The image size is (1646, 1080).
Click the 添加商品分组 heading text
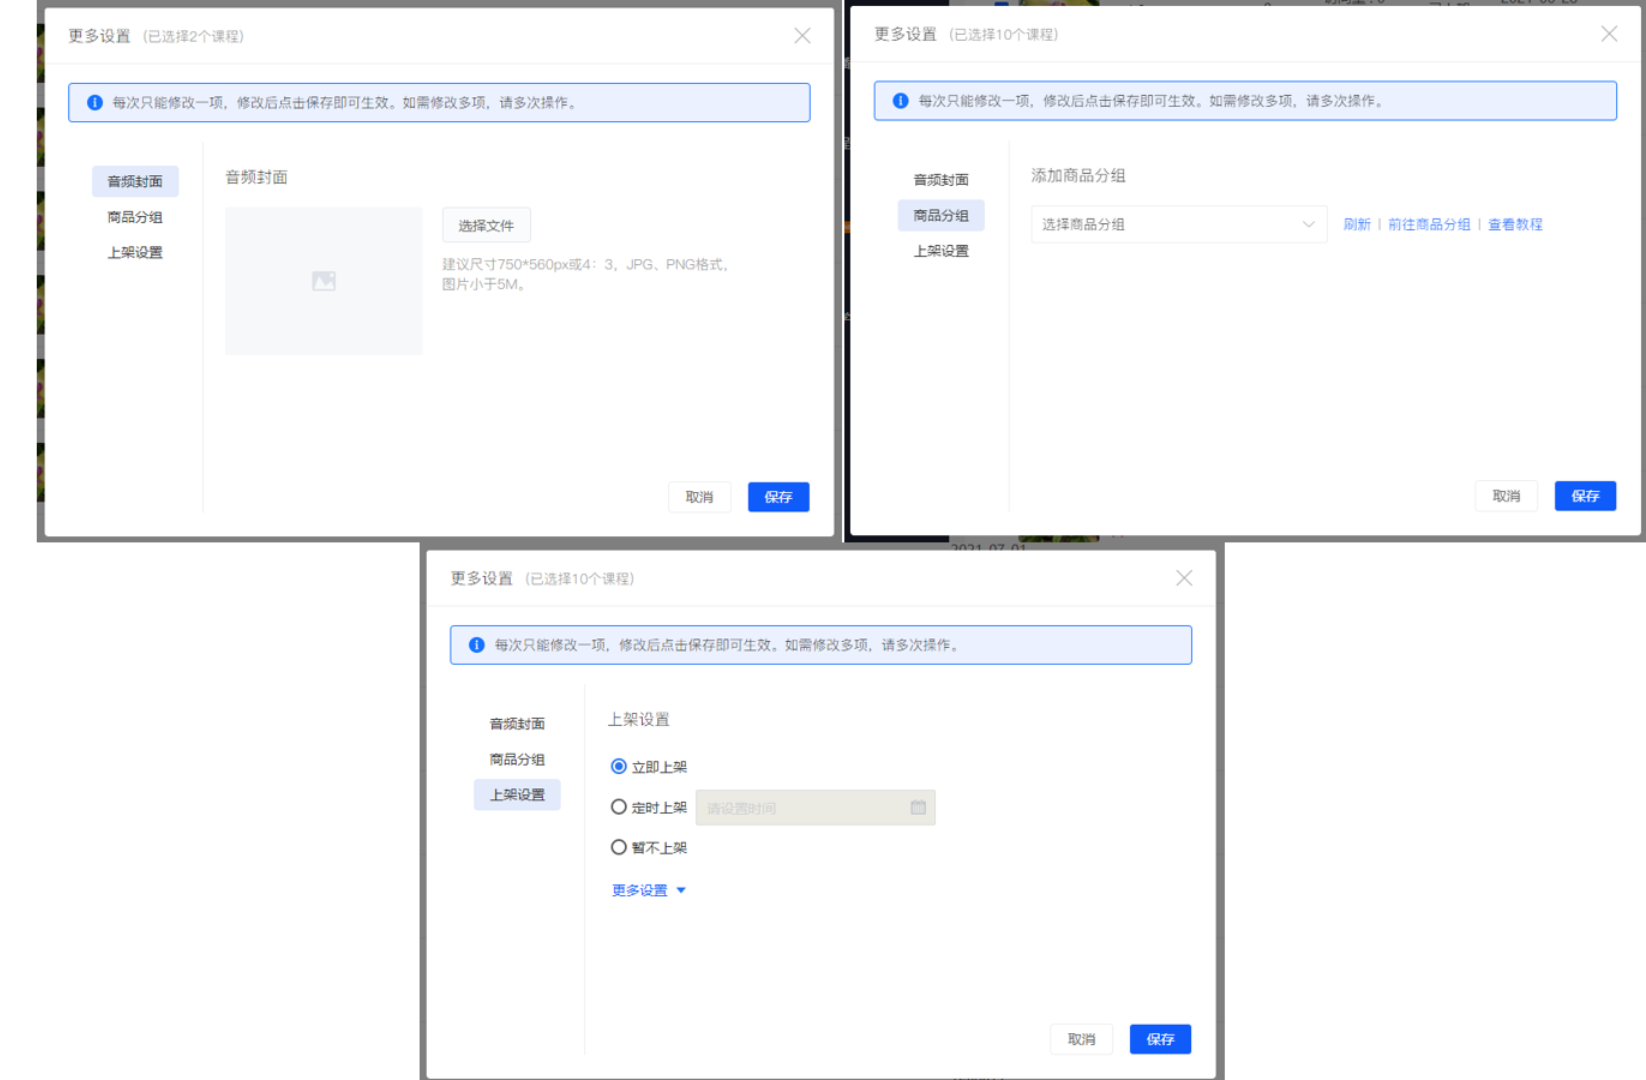coord(1078,175)
